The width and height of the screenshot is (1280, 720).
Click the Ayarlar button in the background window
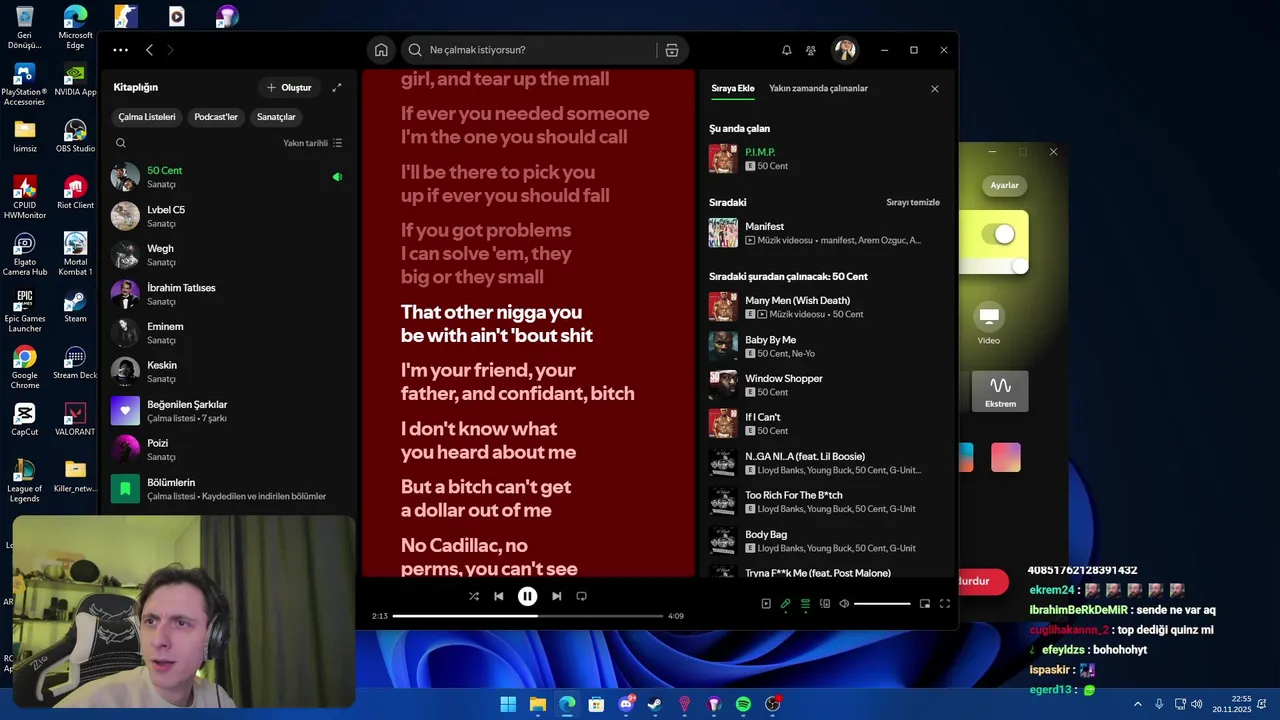tap(1004, 185)
